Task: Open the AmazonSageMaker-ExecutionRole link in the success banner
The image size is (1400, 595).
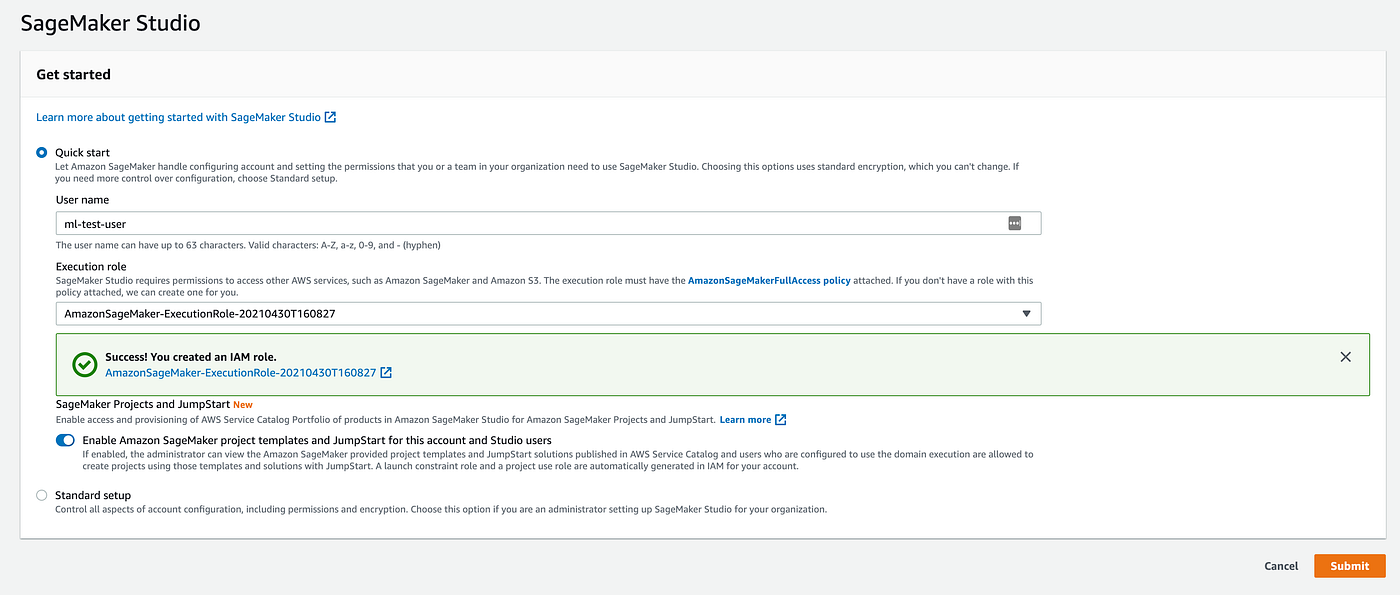Action: 240,373
